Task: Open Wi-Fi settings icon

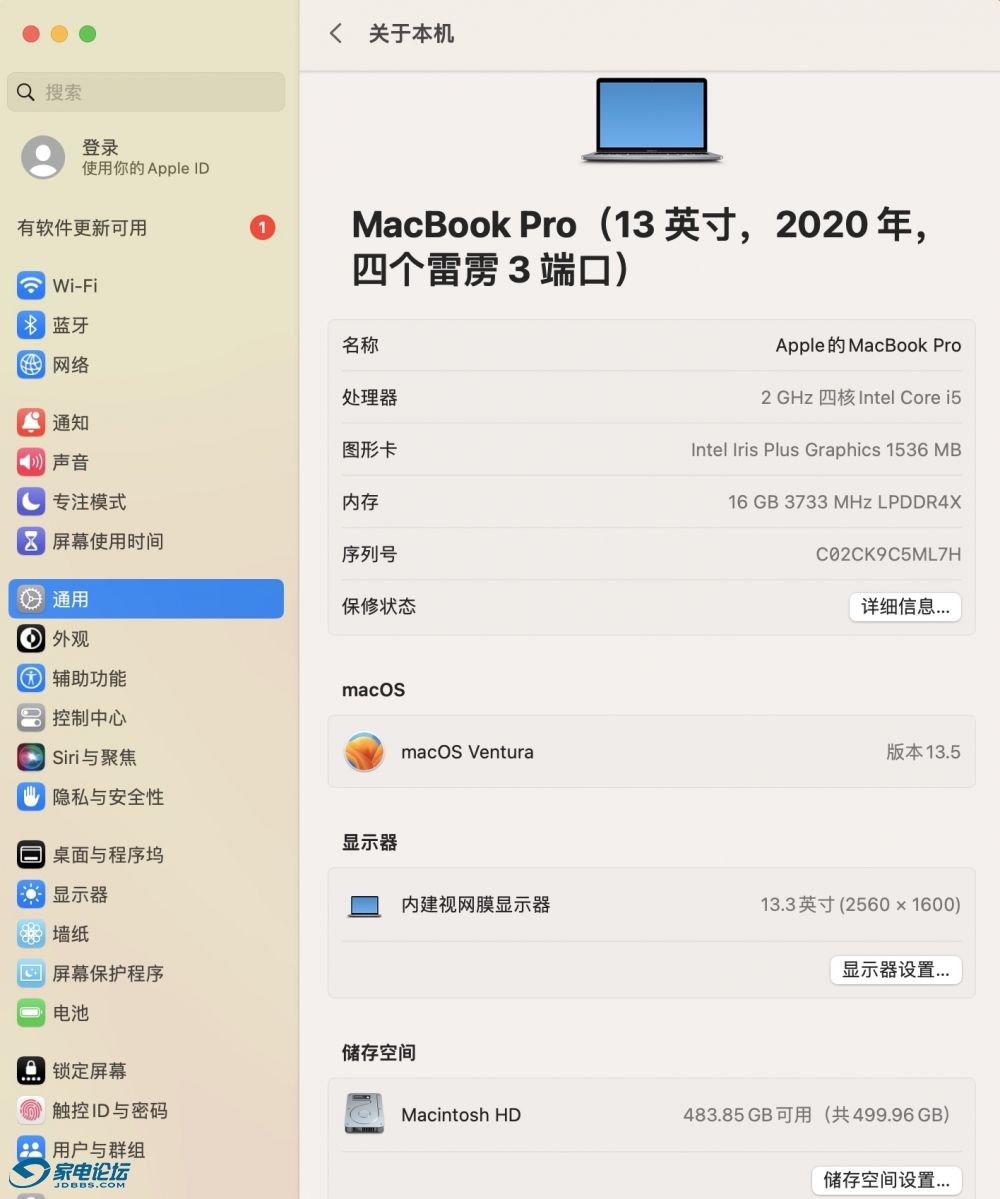Action: click(x=31, y=285)
